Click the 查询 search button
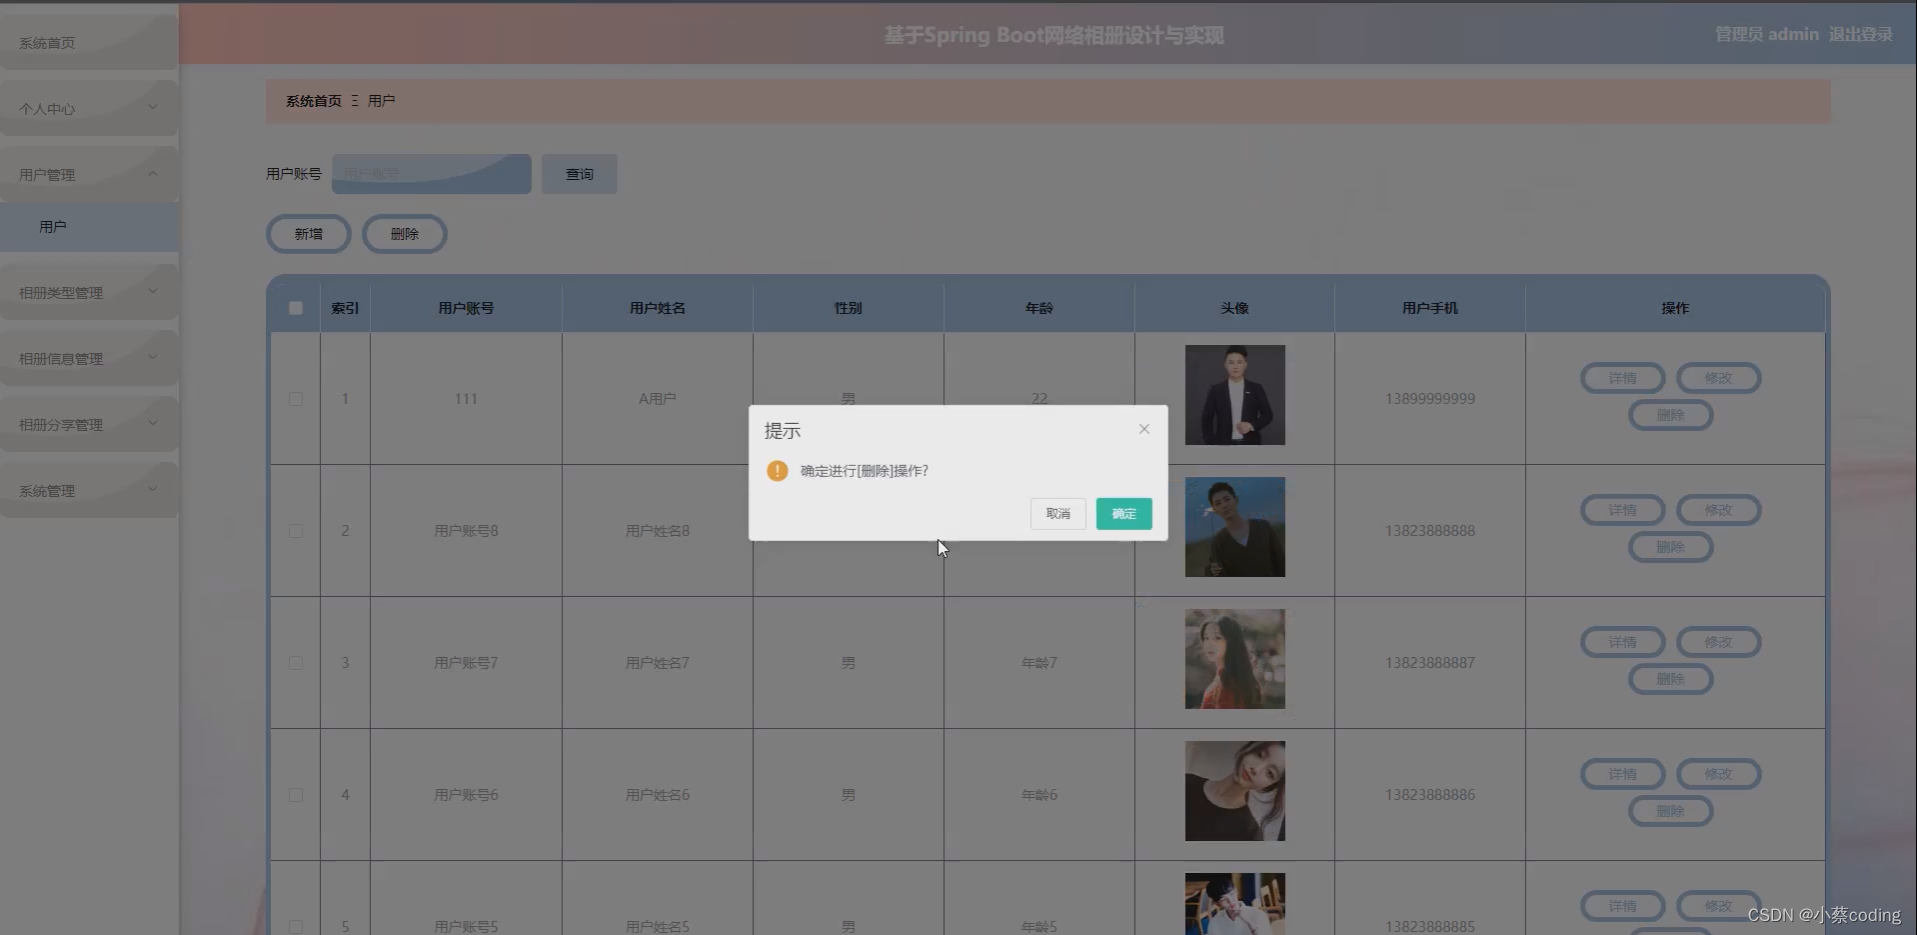Screen dimensions: 1917x935 point(579,174)
